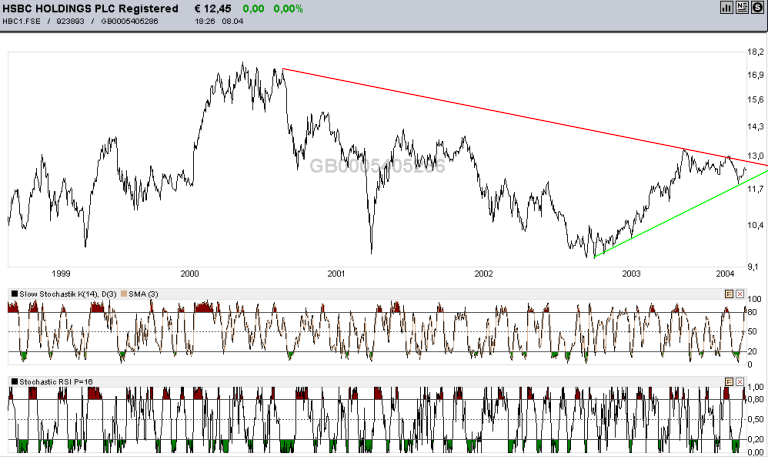Click the GB0005405286 ISIN code in the header
The height and width of the screenshot is (460, 768).
[129, 22]
